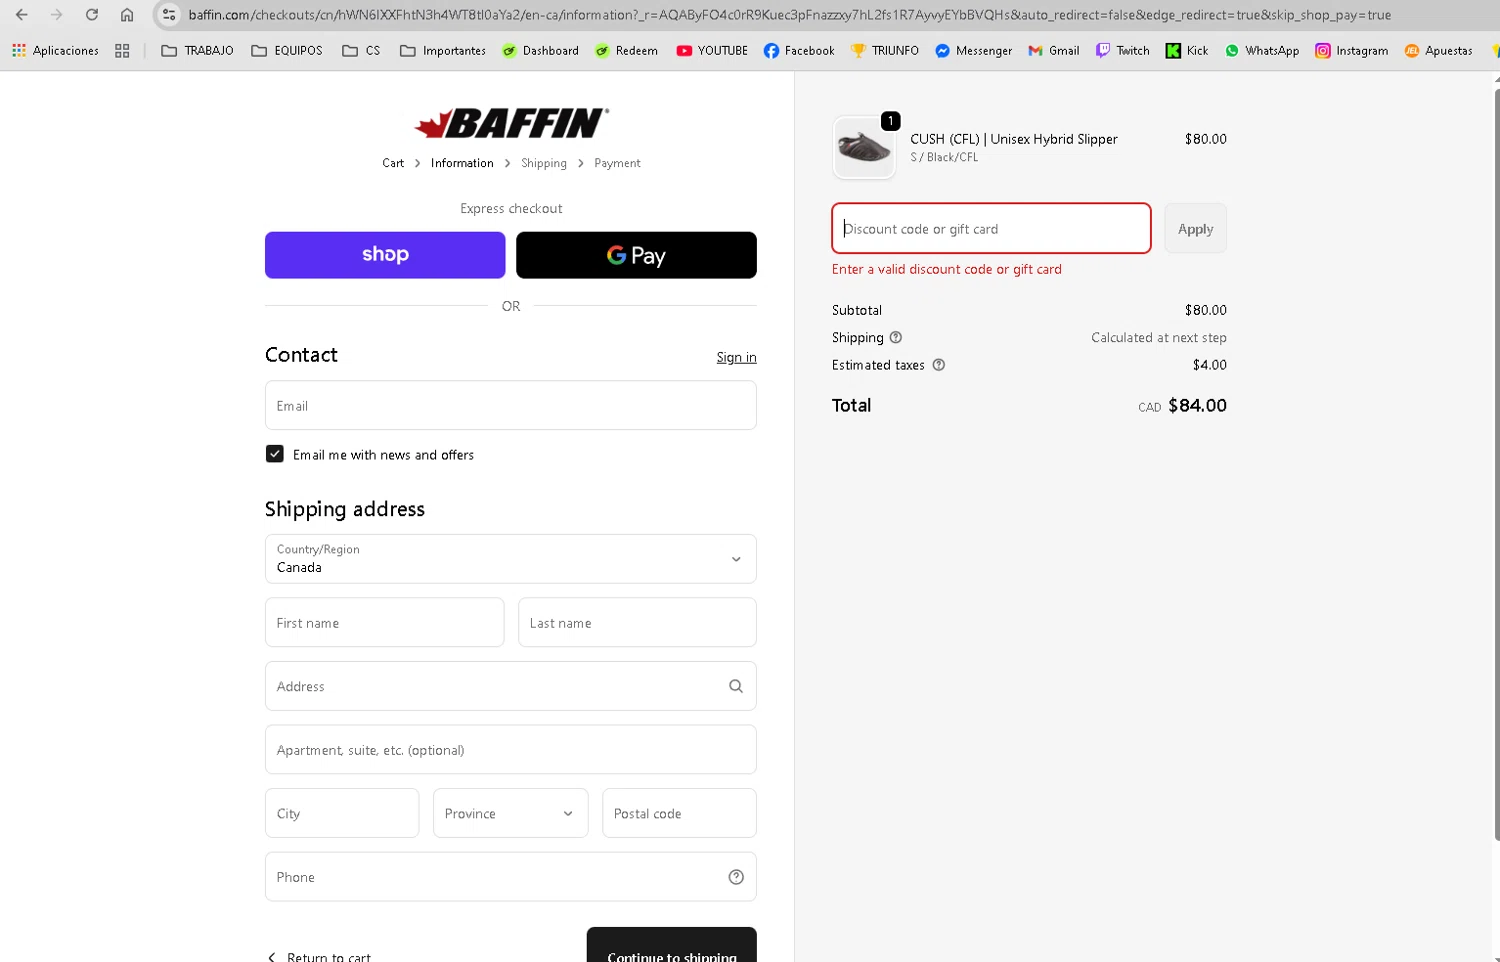The image size is (1500, 962).
Task: Focus the Email input field
Action: pyautogui.click(x=511, y=405)
